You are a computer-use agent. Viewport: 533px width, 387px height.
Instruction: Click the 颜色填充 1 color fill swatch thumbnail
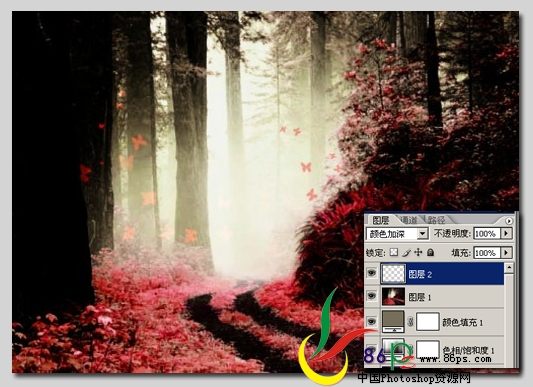[x=393, y=322]
